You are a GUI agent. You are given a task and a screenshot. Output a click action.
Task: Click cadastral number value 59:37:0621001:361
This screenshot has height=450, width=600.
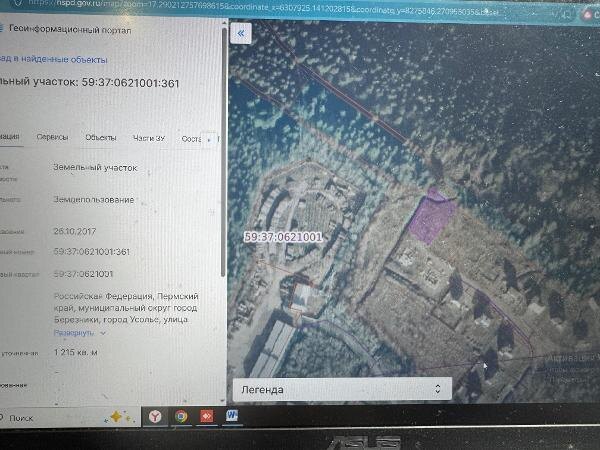coord(92,252)
